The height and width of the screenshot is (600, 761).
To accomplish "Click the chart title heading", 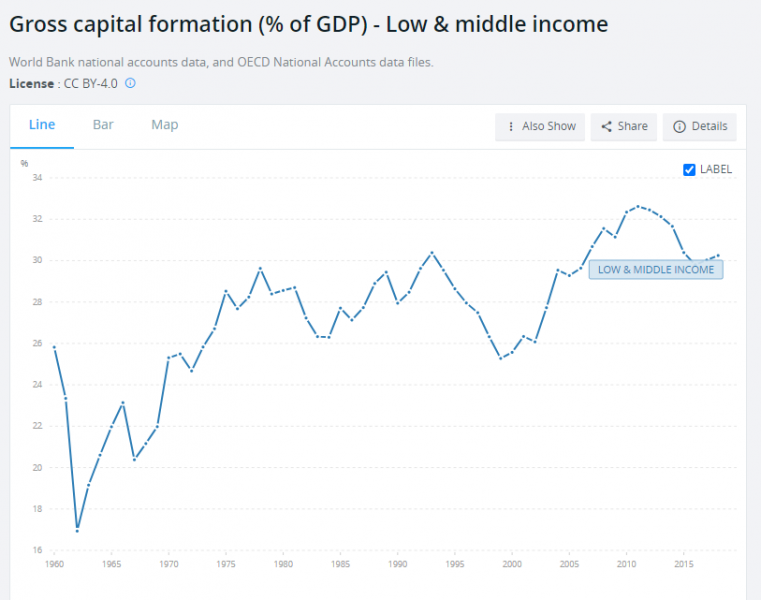I will (308, 24).
